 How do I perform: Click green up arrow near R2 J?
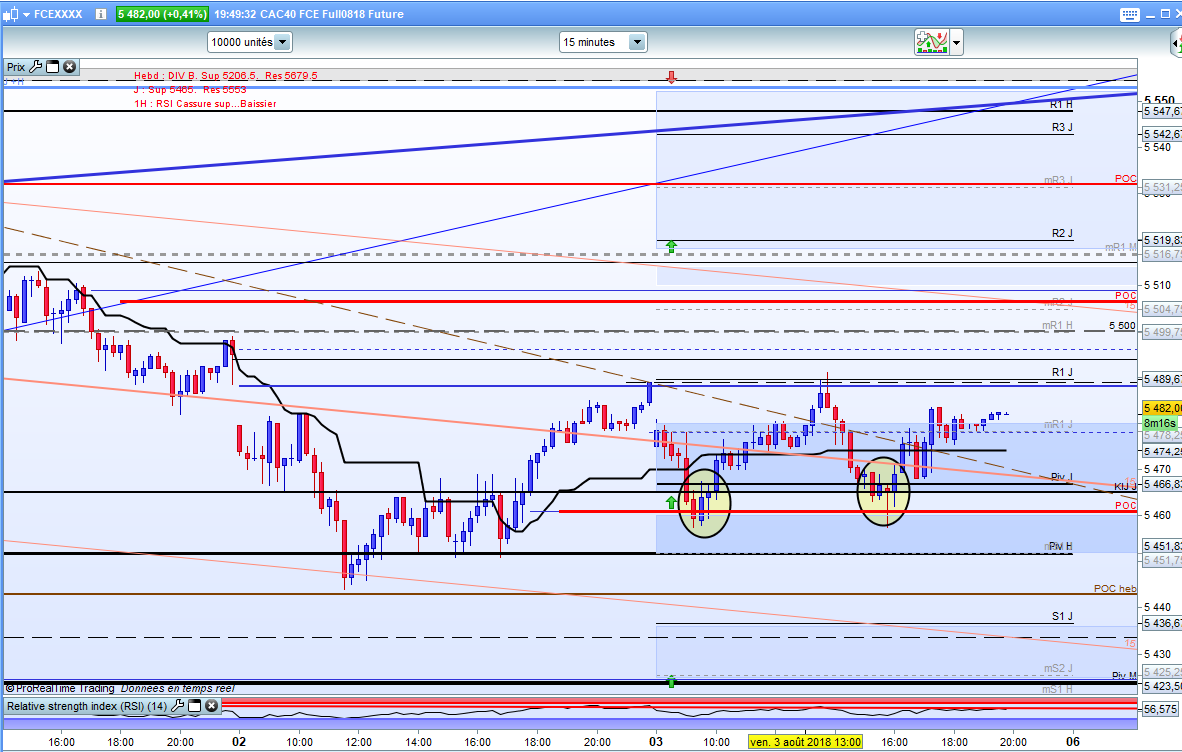[671, 246]
